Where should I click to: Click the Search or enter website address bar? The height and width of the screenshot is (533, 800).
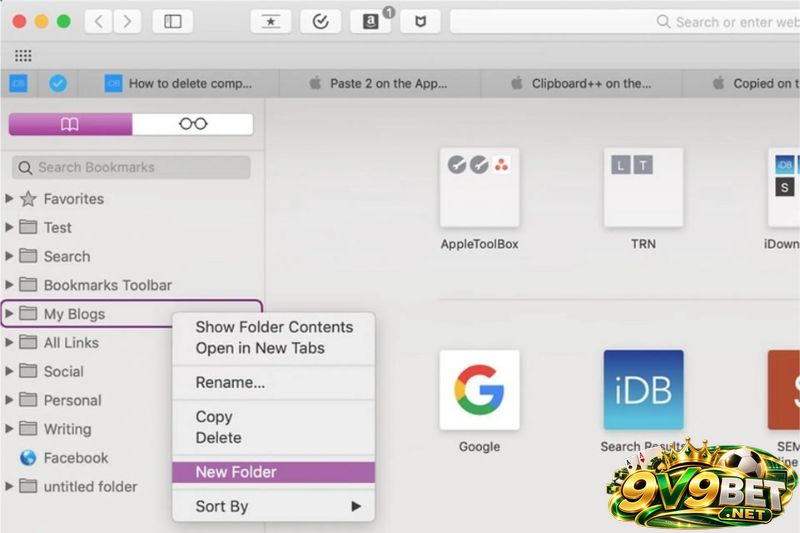point(625,22)
